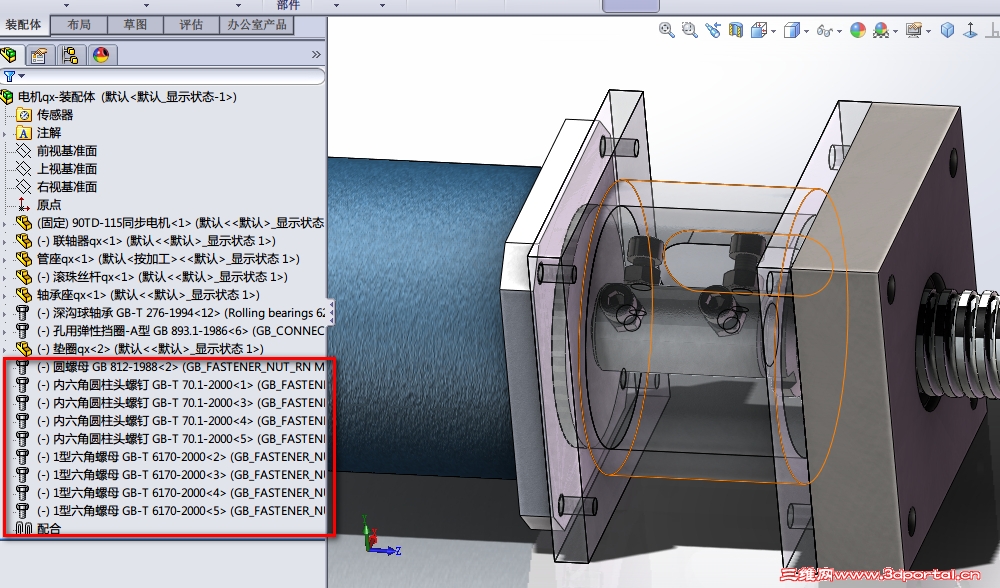
Task: Select 1型六角螺母 GB-T 6170-2000<2>
Action: (181, 457)
